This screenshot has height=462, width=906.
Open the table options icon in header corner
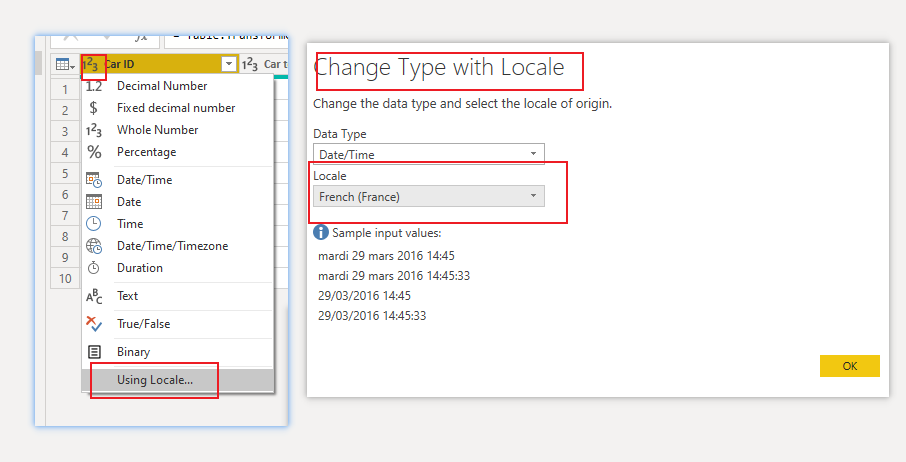[x=65, y=64]
